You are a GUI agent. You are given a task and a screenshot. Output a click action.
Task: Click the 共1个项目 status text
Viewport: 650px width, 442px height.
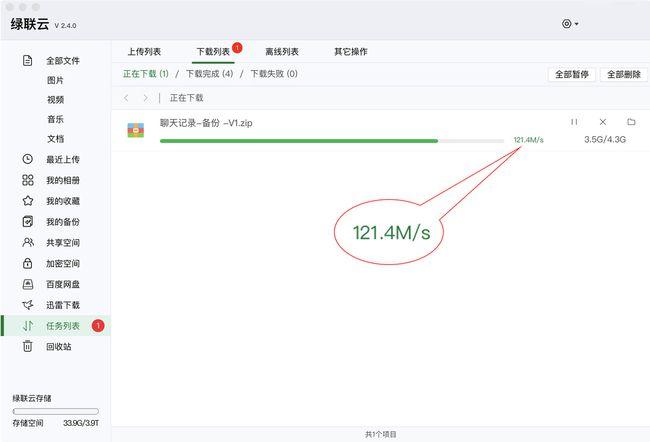(381, 434)
